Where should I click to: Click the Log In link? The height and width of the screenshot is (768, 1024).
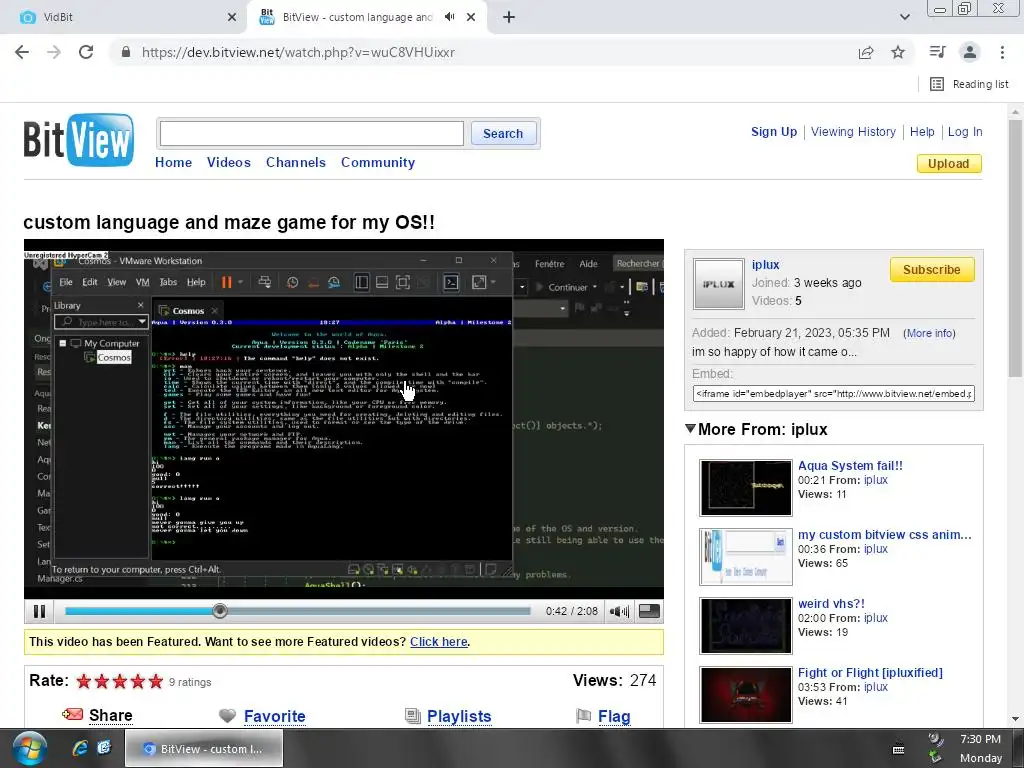(965, 132)
